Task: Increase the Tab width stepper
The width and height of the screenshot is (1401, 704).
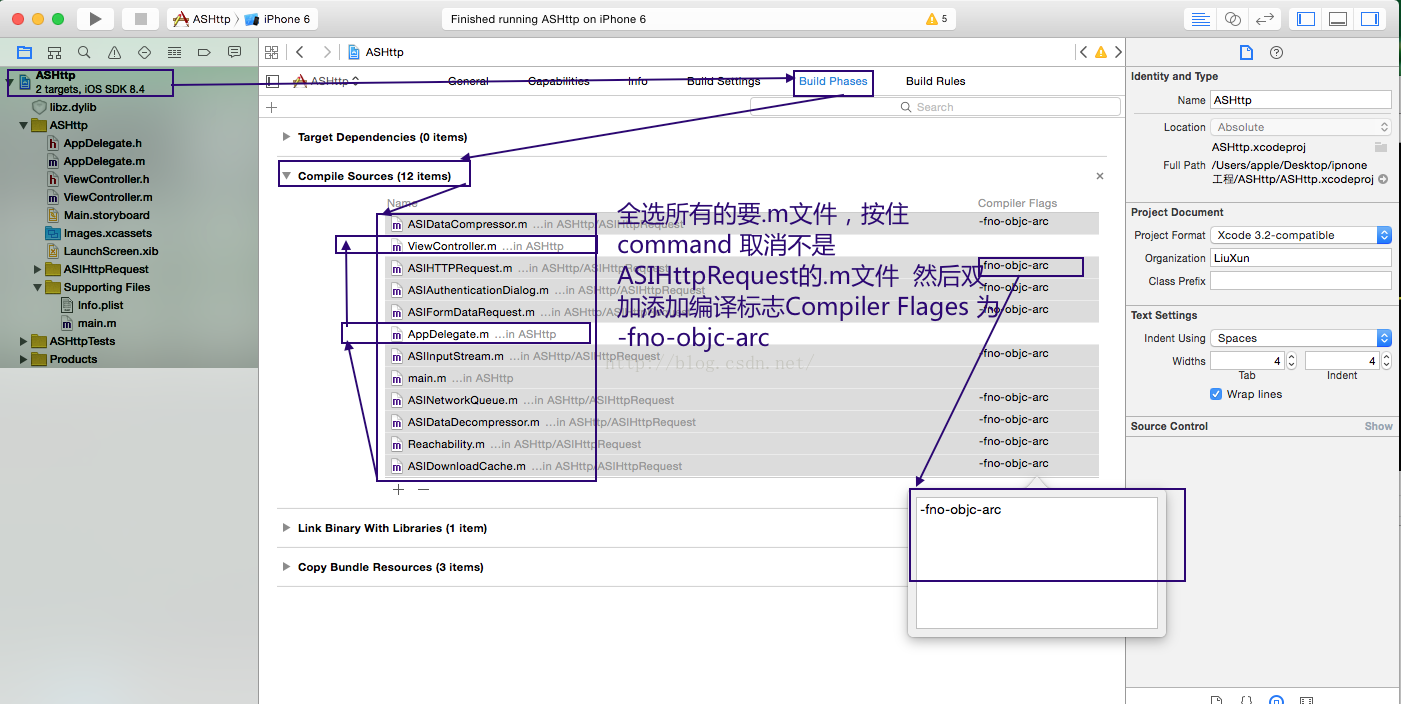Action: [x=1292, y=357]
